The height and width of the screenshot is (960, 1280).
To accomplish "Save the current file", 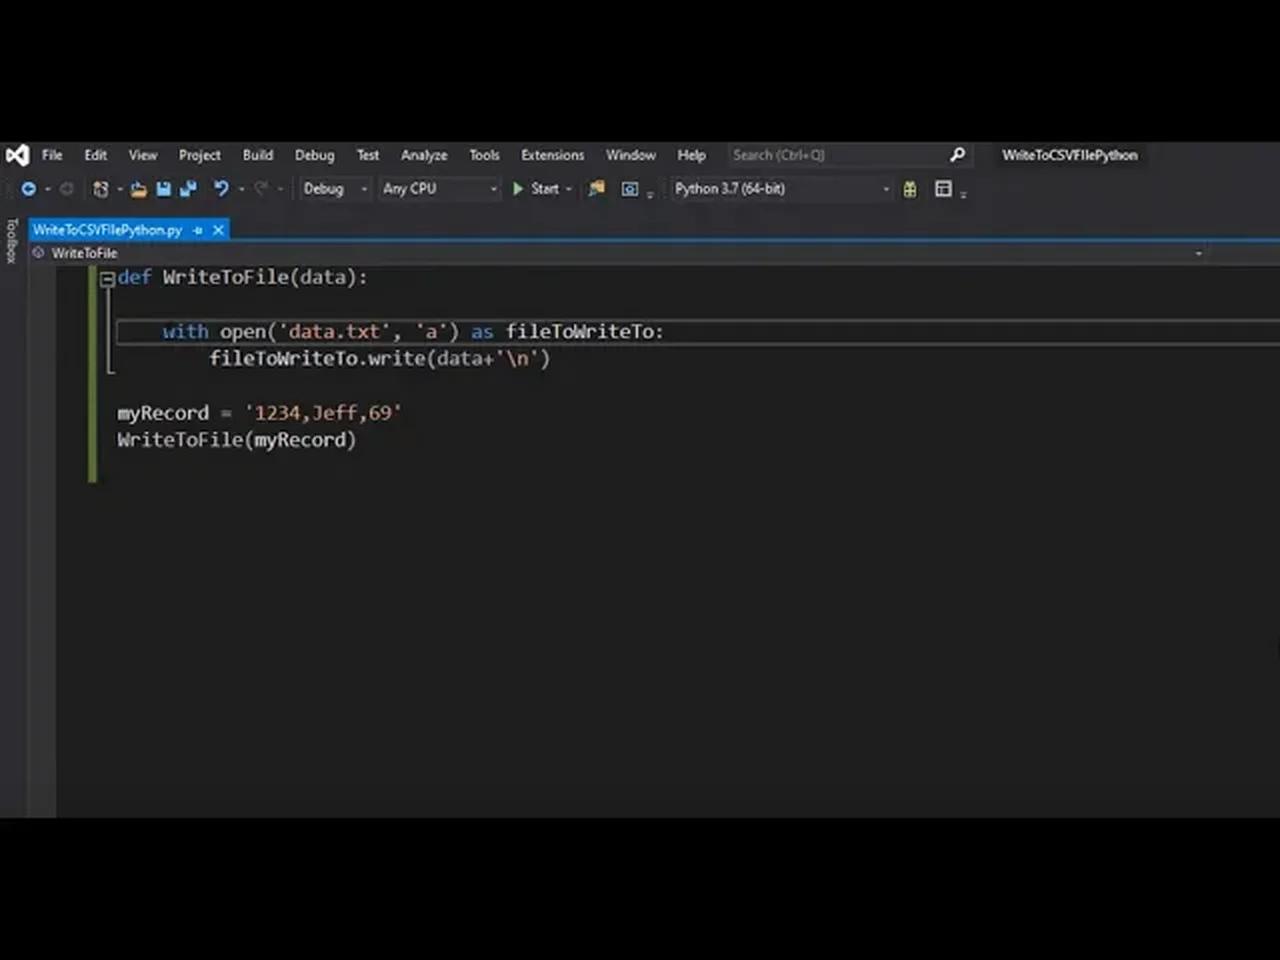I will (x=163, y=189).
